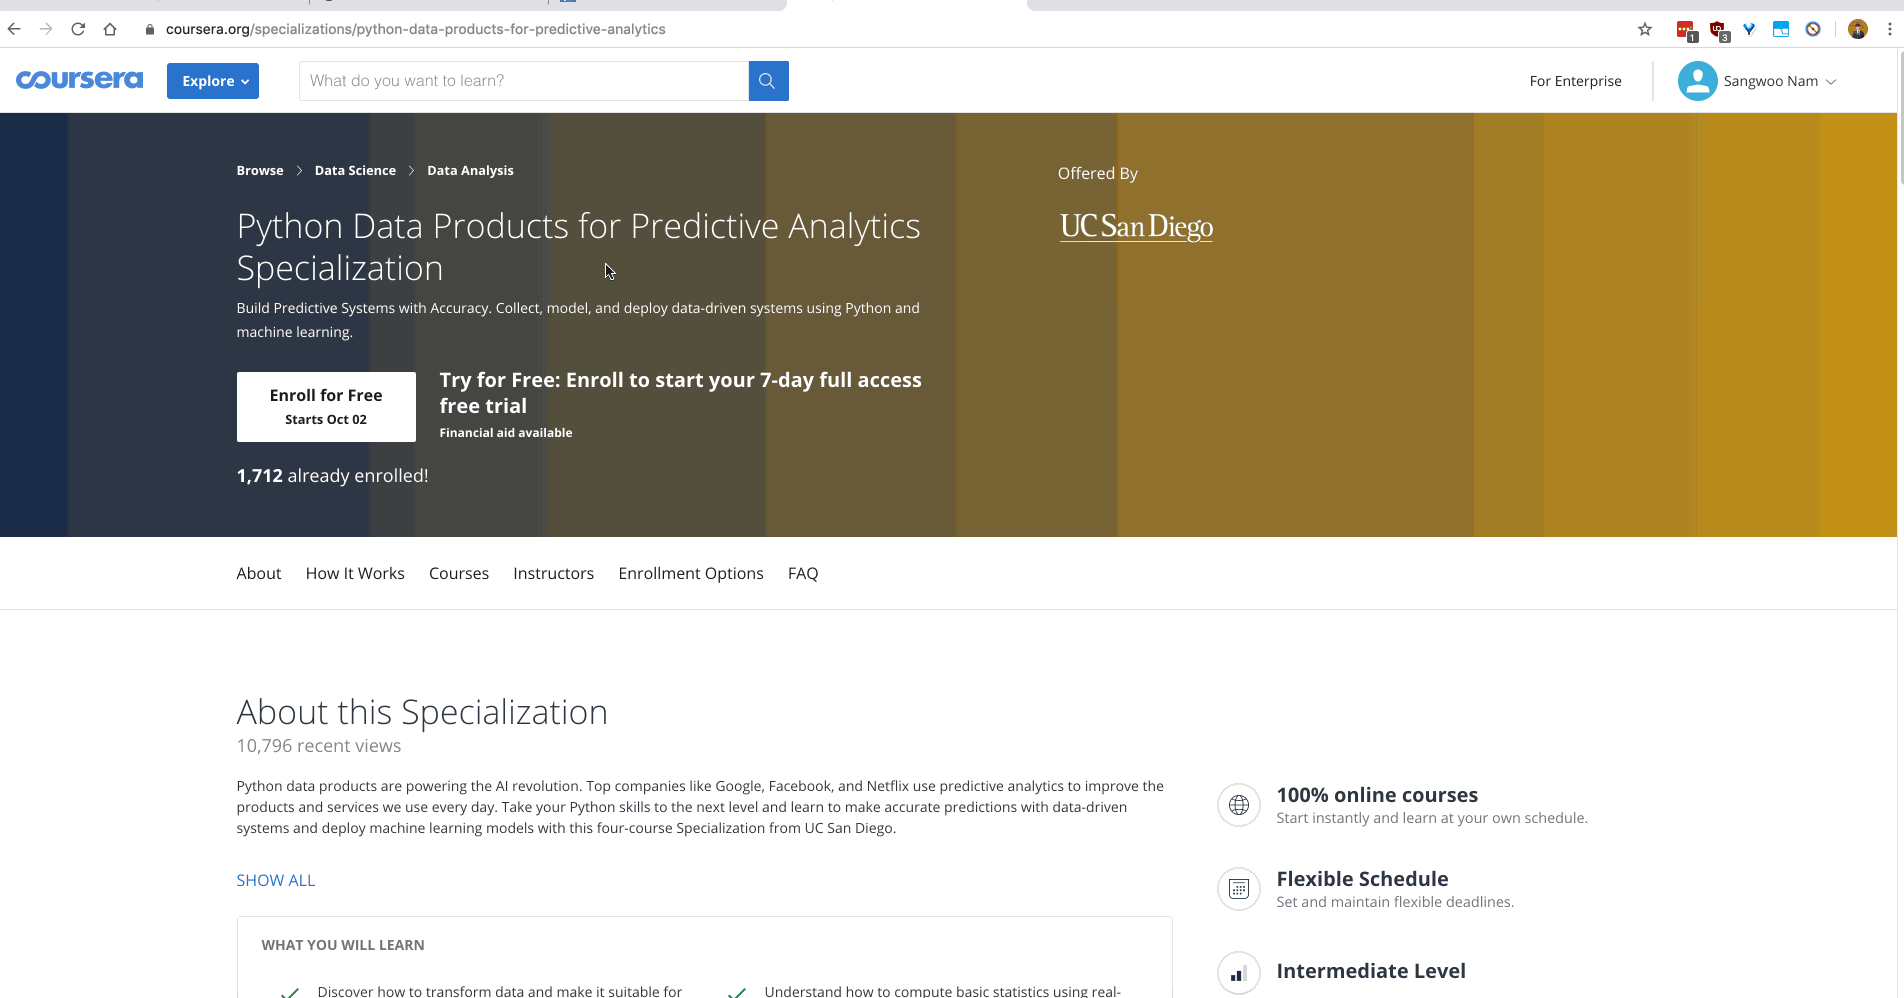Click the 'Offered By' label
Viewport: 1904px width, 998px height.
pyautogui.click(x=1098, y=173)
